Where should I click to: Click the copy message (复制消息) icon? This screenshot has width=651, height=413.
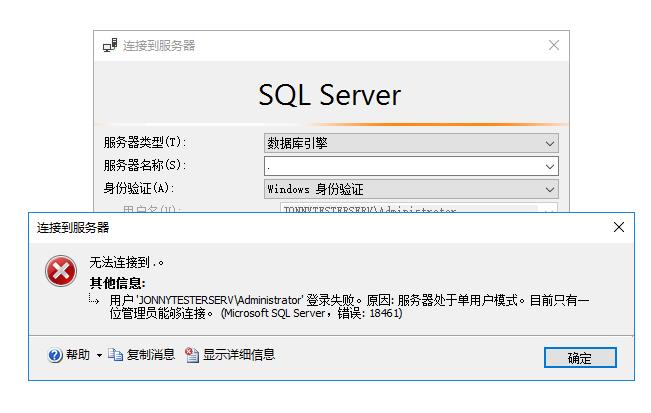pos(115,355)
